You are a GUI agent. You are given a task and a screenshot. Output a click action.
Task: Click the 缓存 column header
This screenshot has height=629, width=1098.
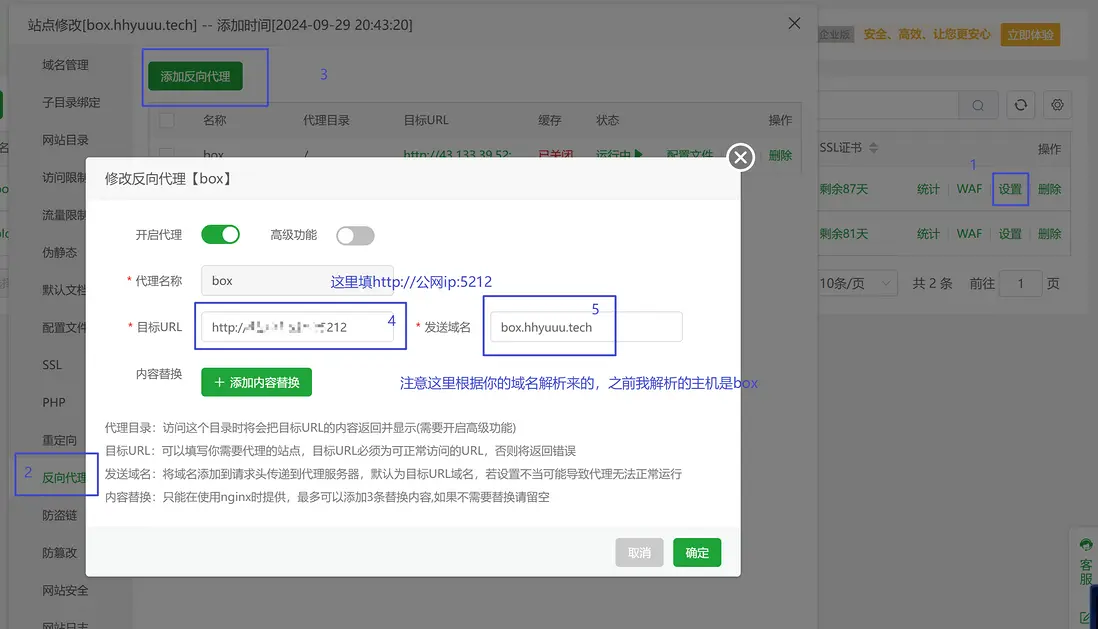tap(550, 120)
